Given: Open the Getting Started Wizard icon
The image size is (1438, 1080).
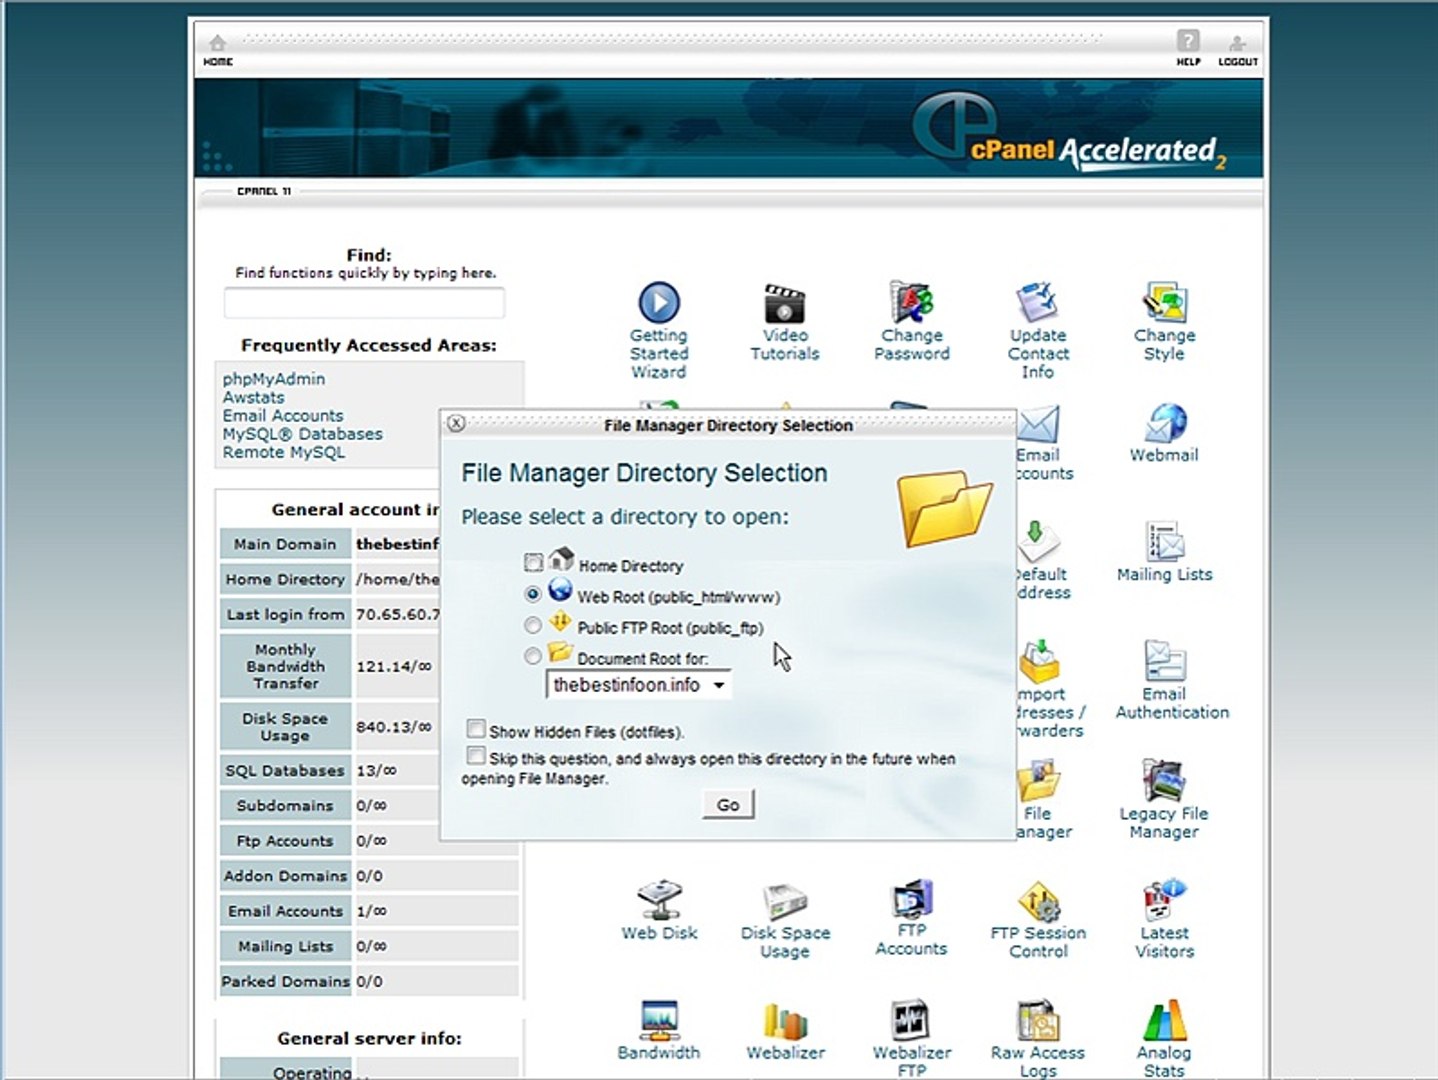Looking at the screenshot, I should point(658,302).
